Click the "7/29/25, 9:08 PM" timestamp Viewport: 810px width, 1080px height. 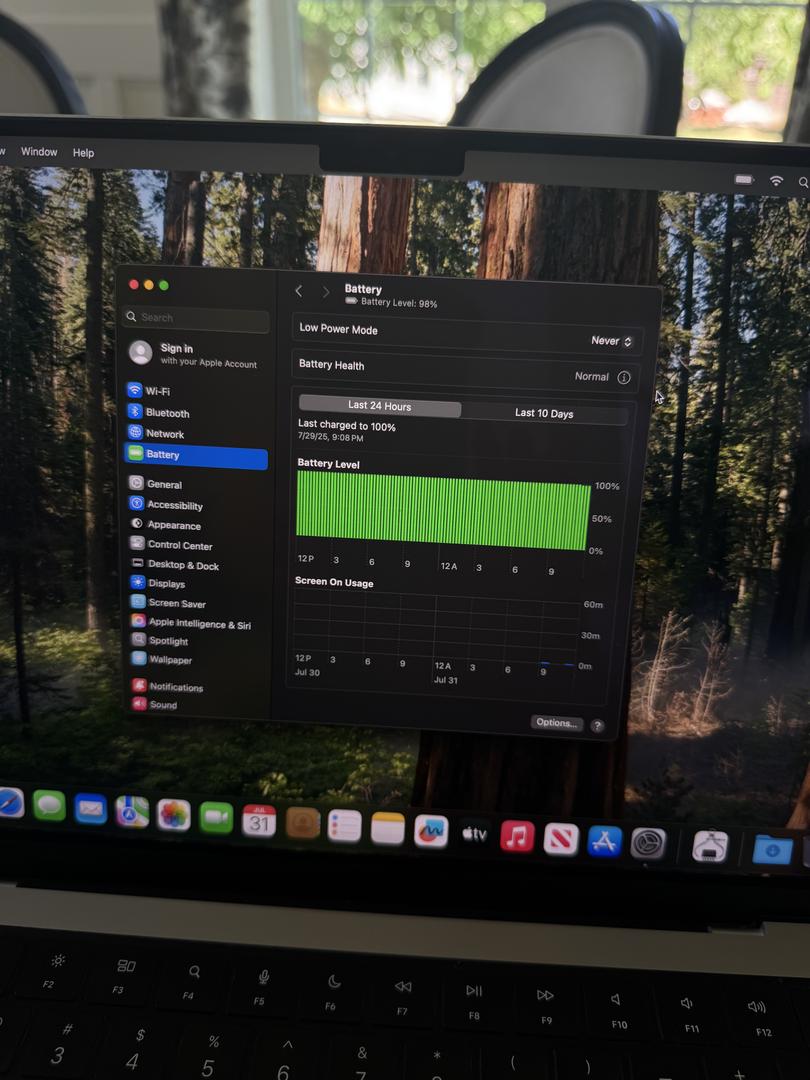(x=330, y=437)
